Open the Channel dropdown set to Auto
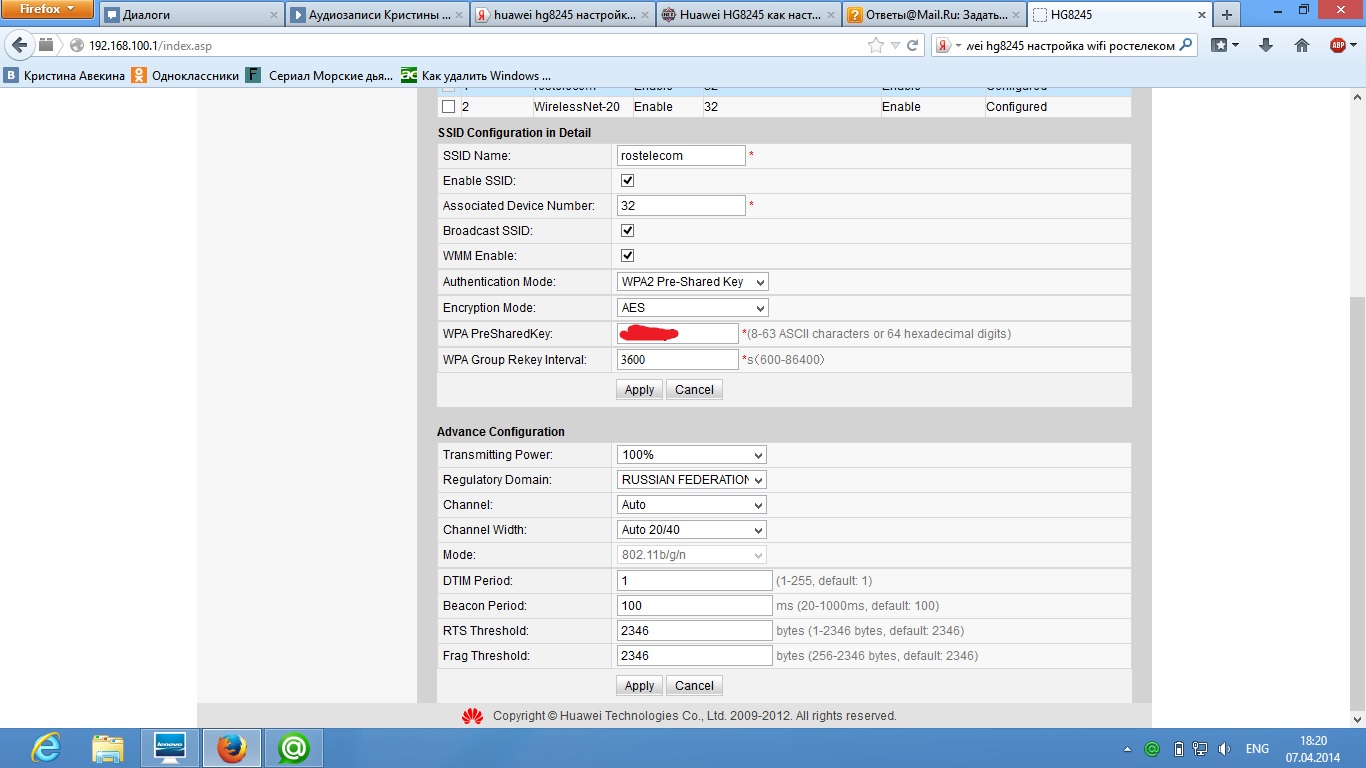 pos(692,505)
